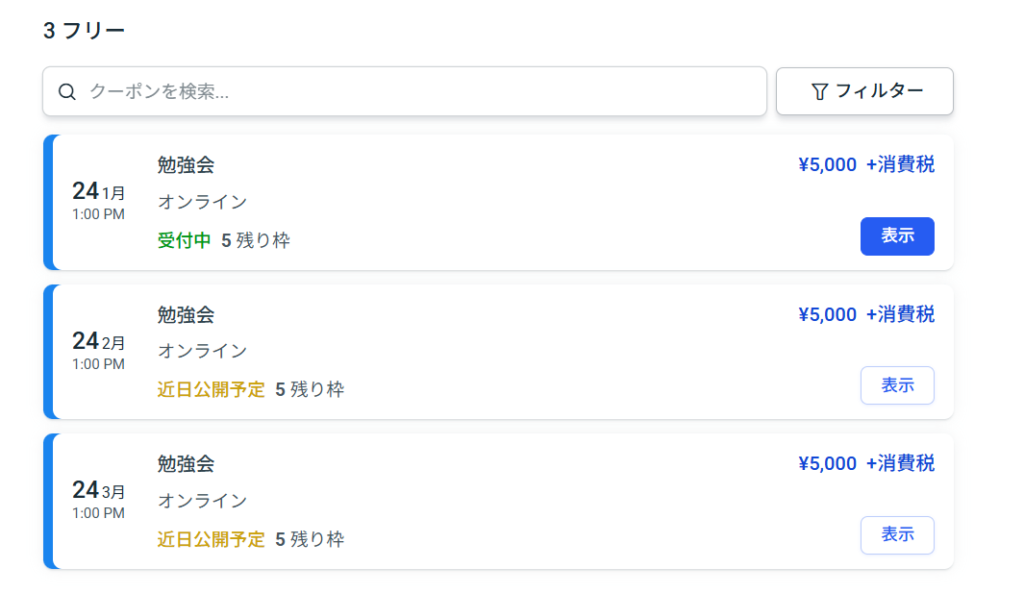Select the 24 3月 date block
Screen dimensions: 1024x593
click(99, 499)
